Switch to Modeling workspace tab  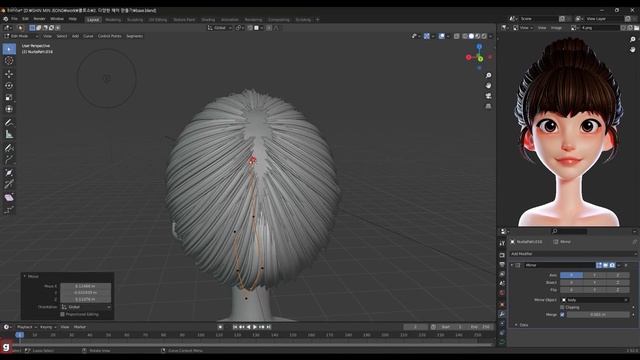coord(113,20)
